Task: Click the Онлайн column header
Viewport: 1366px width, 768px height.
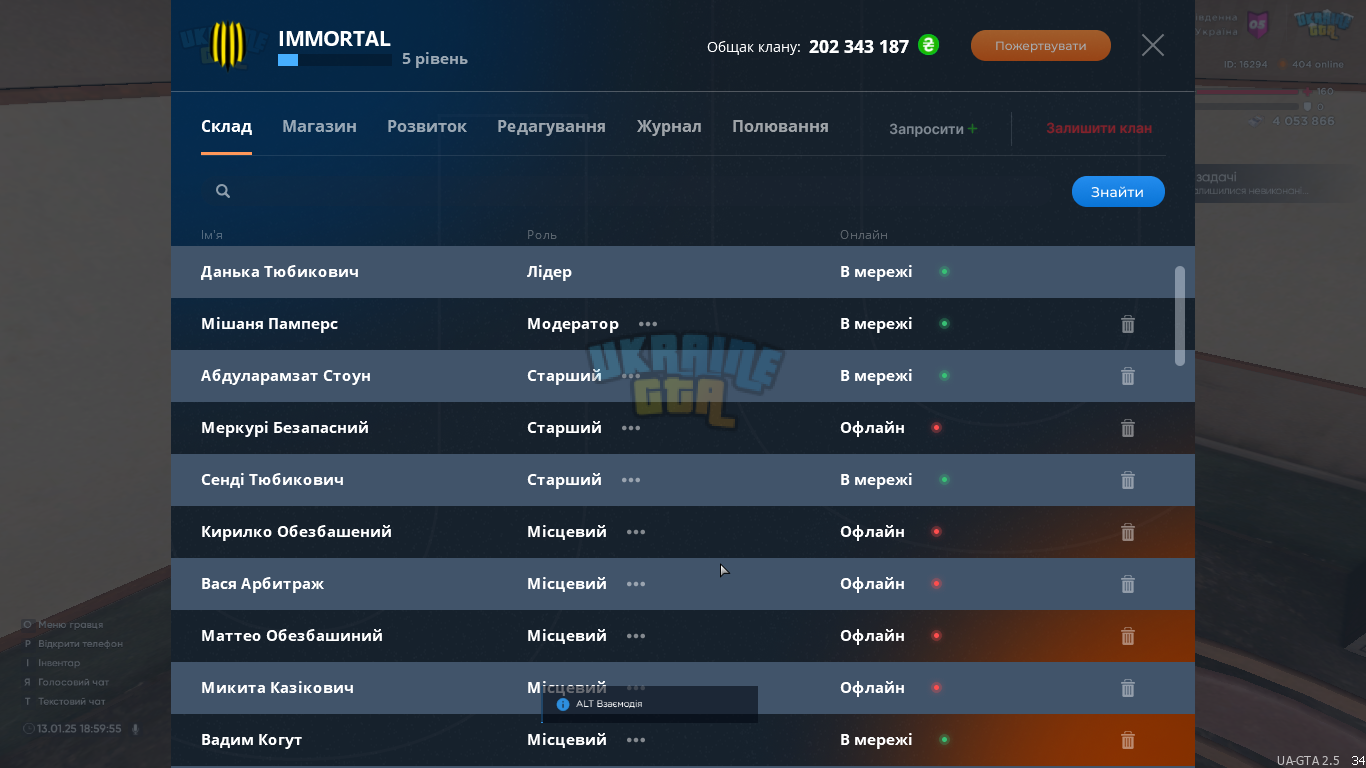Action: [x=864, y=235]
